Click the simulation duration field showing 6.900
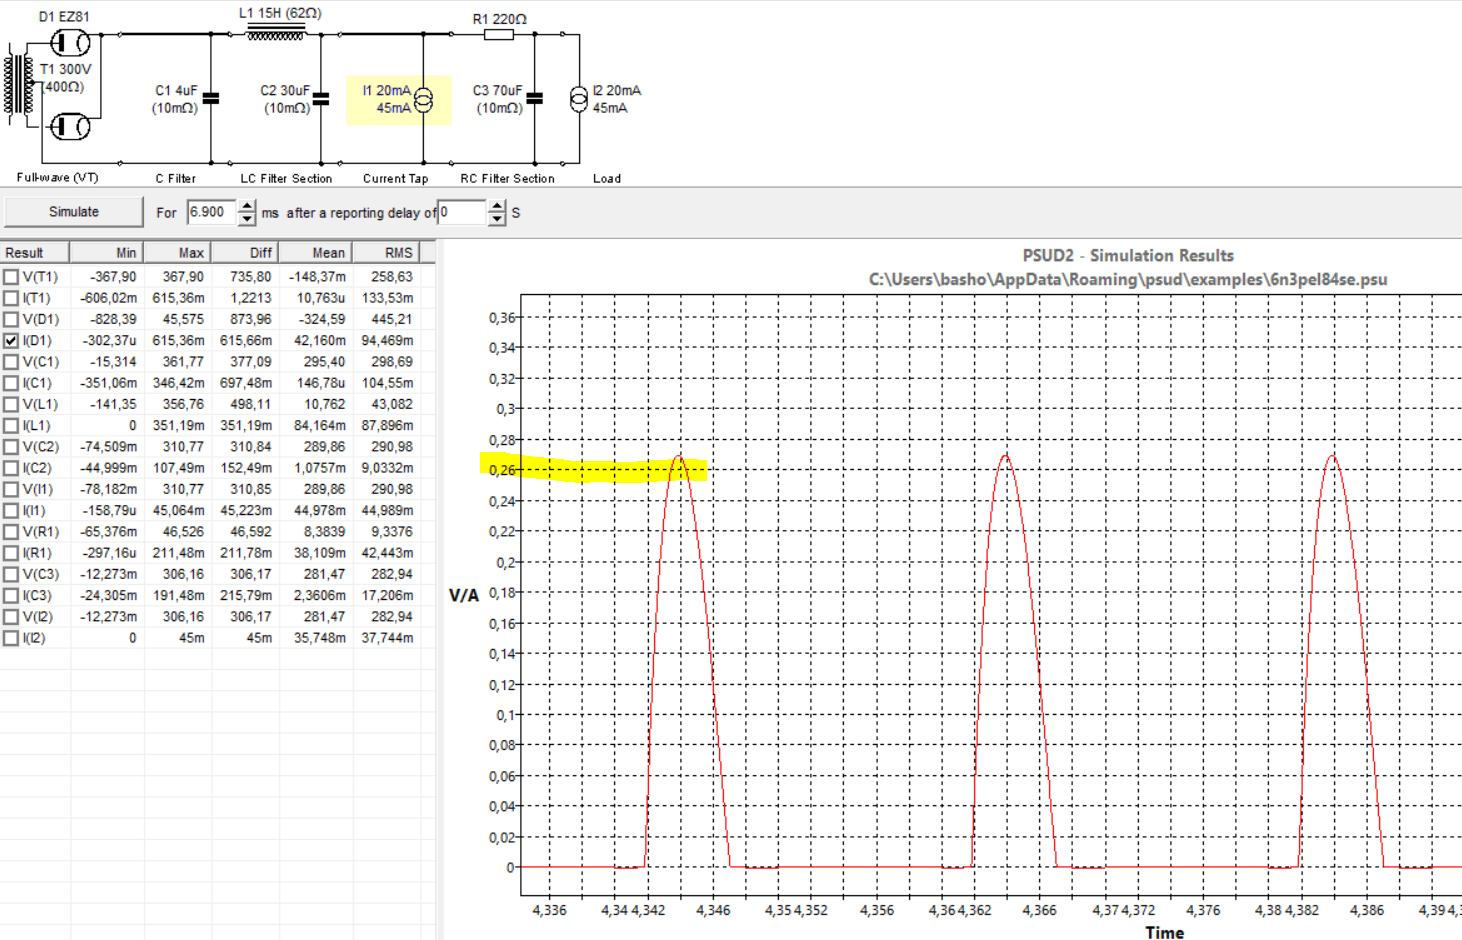The image size is (1462, 940). 212,212
